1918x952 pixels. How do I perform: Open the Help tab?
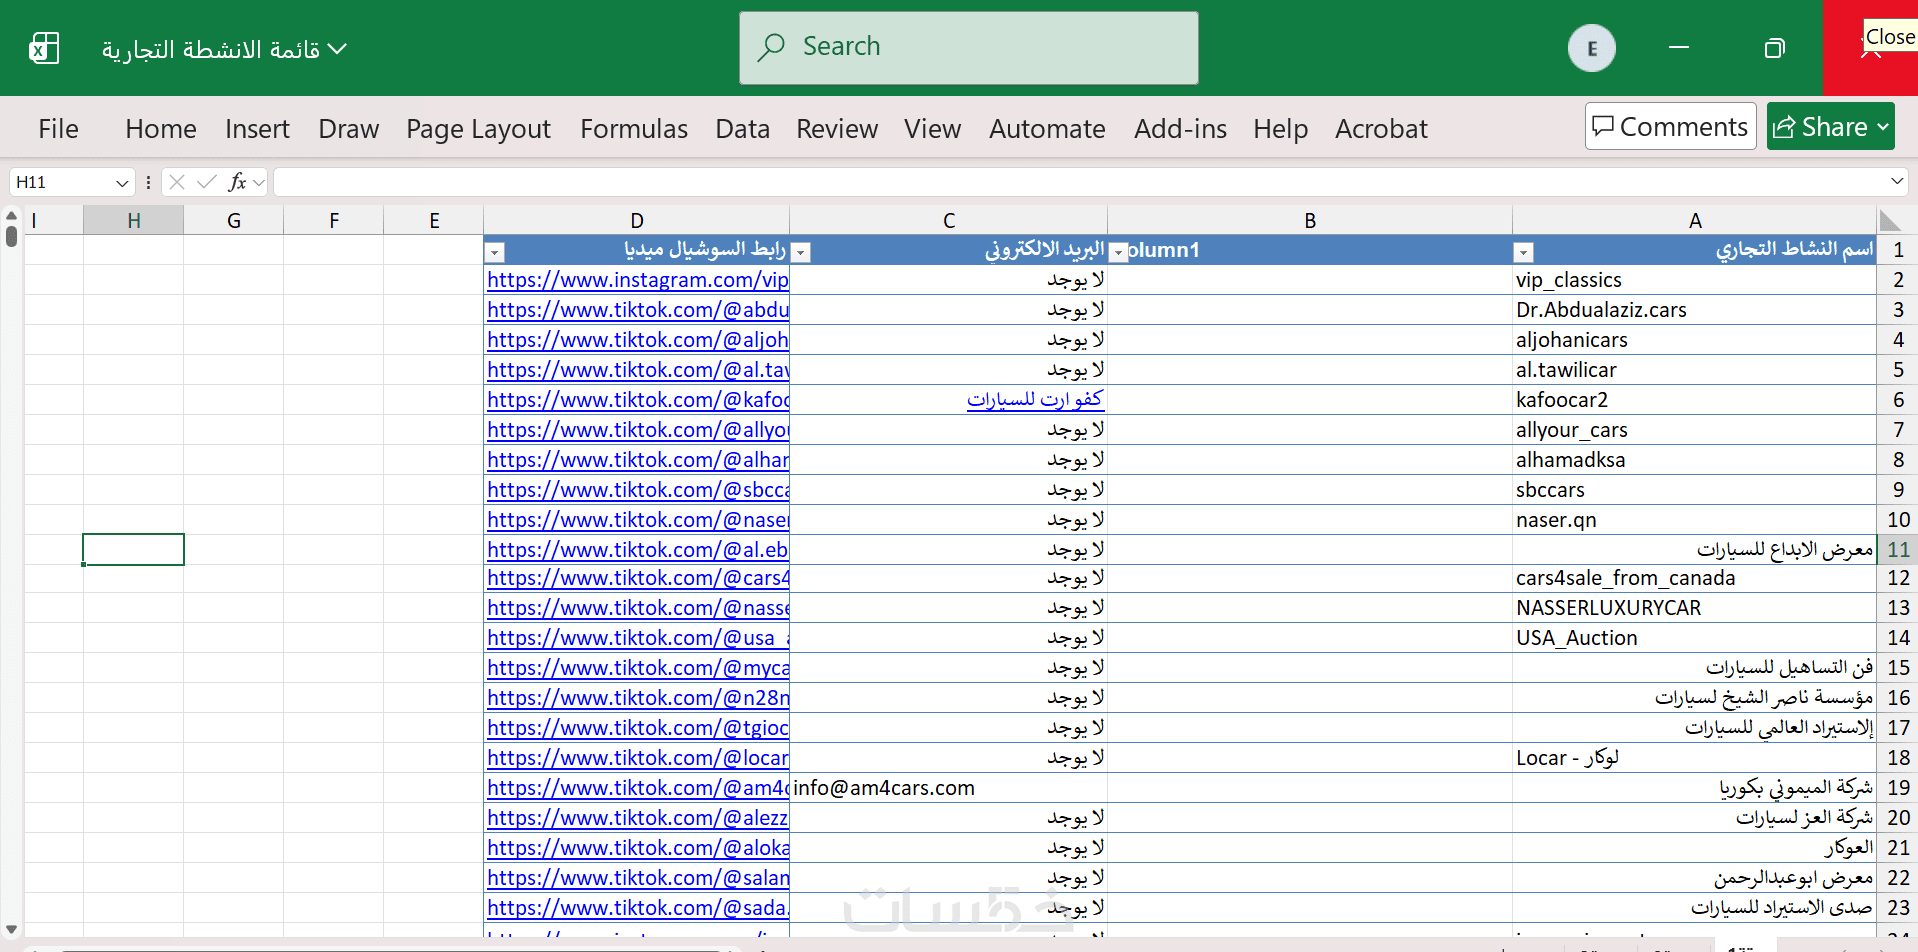[1281, 129]
